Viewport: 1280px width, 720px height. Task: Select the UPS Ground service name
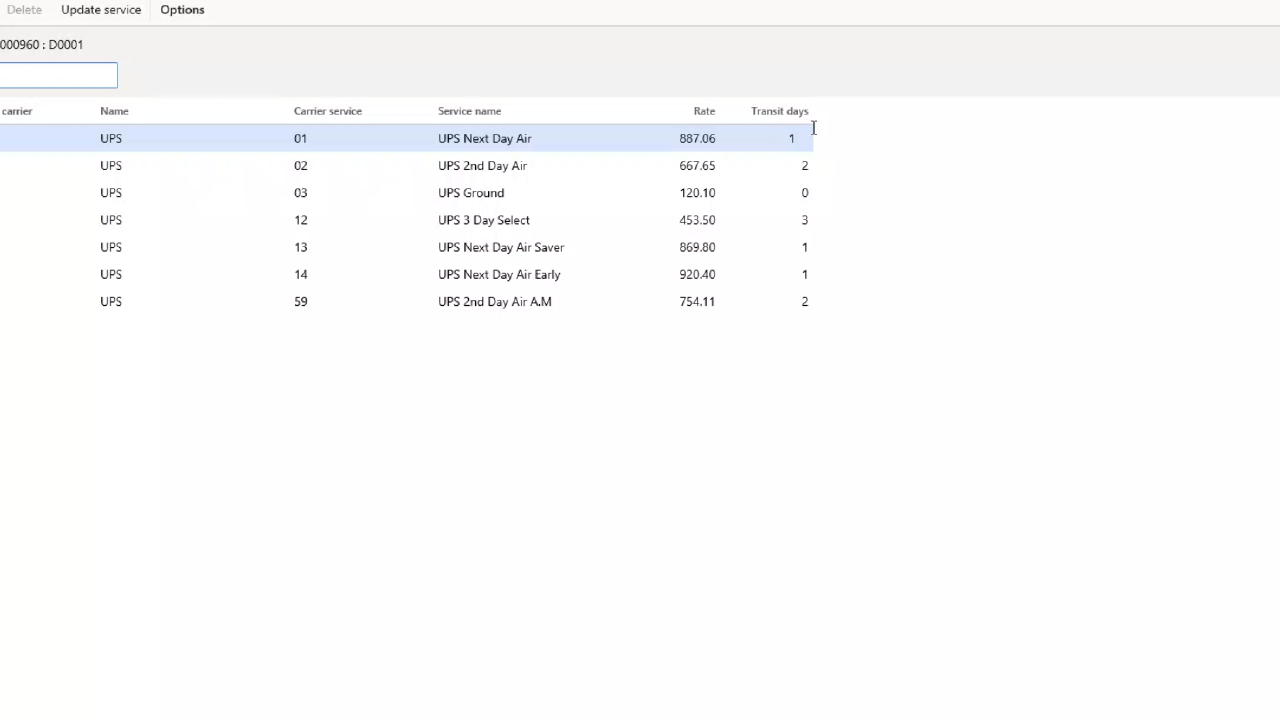coord(471,193)
